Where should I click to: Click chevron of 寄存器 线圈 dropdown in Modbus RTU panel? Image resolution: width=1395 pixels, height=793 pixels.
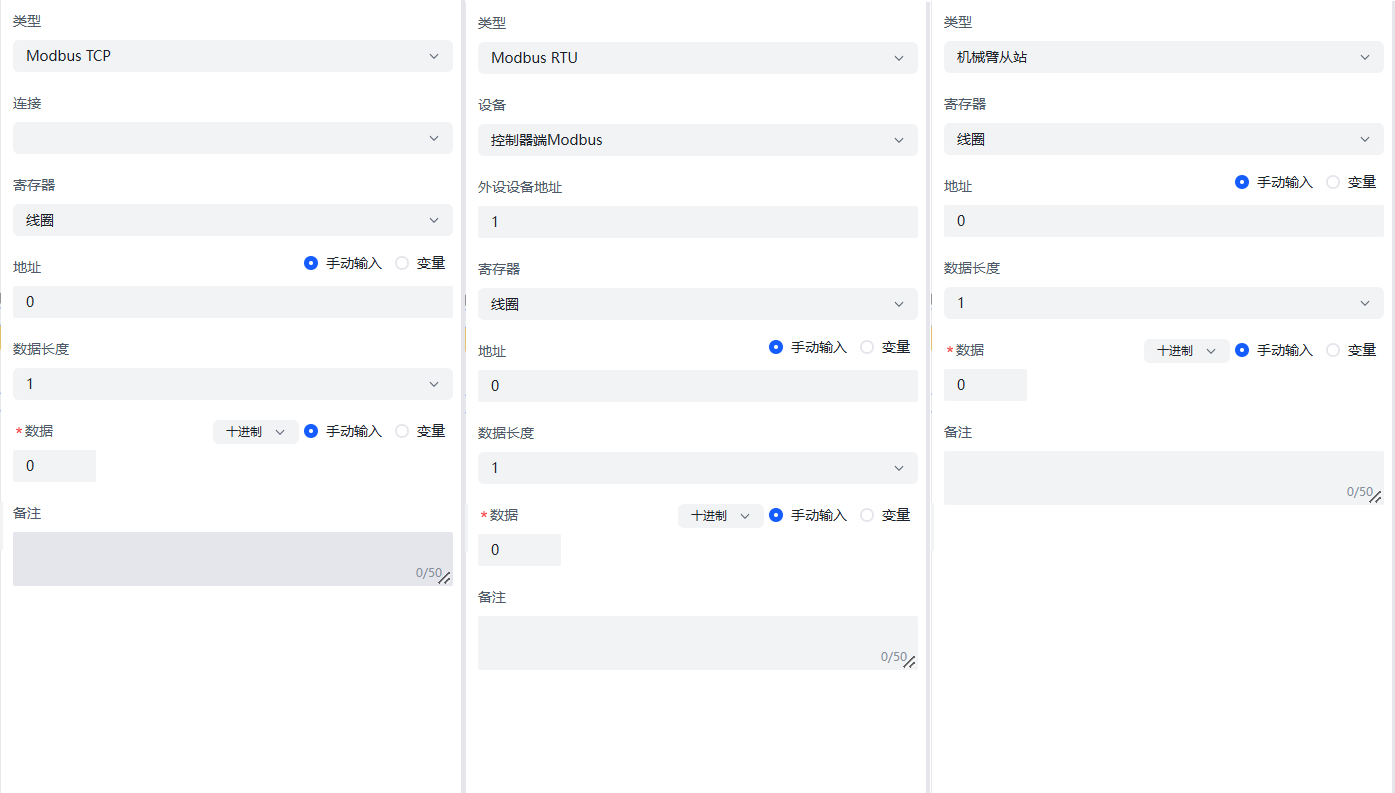899,304
